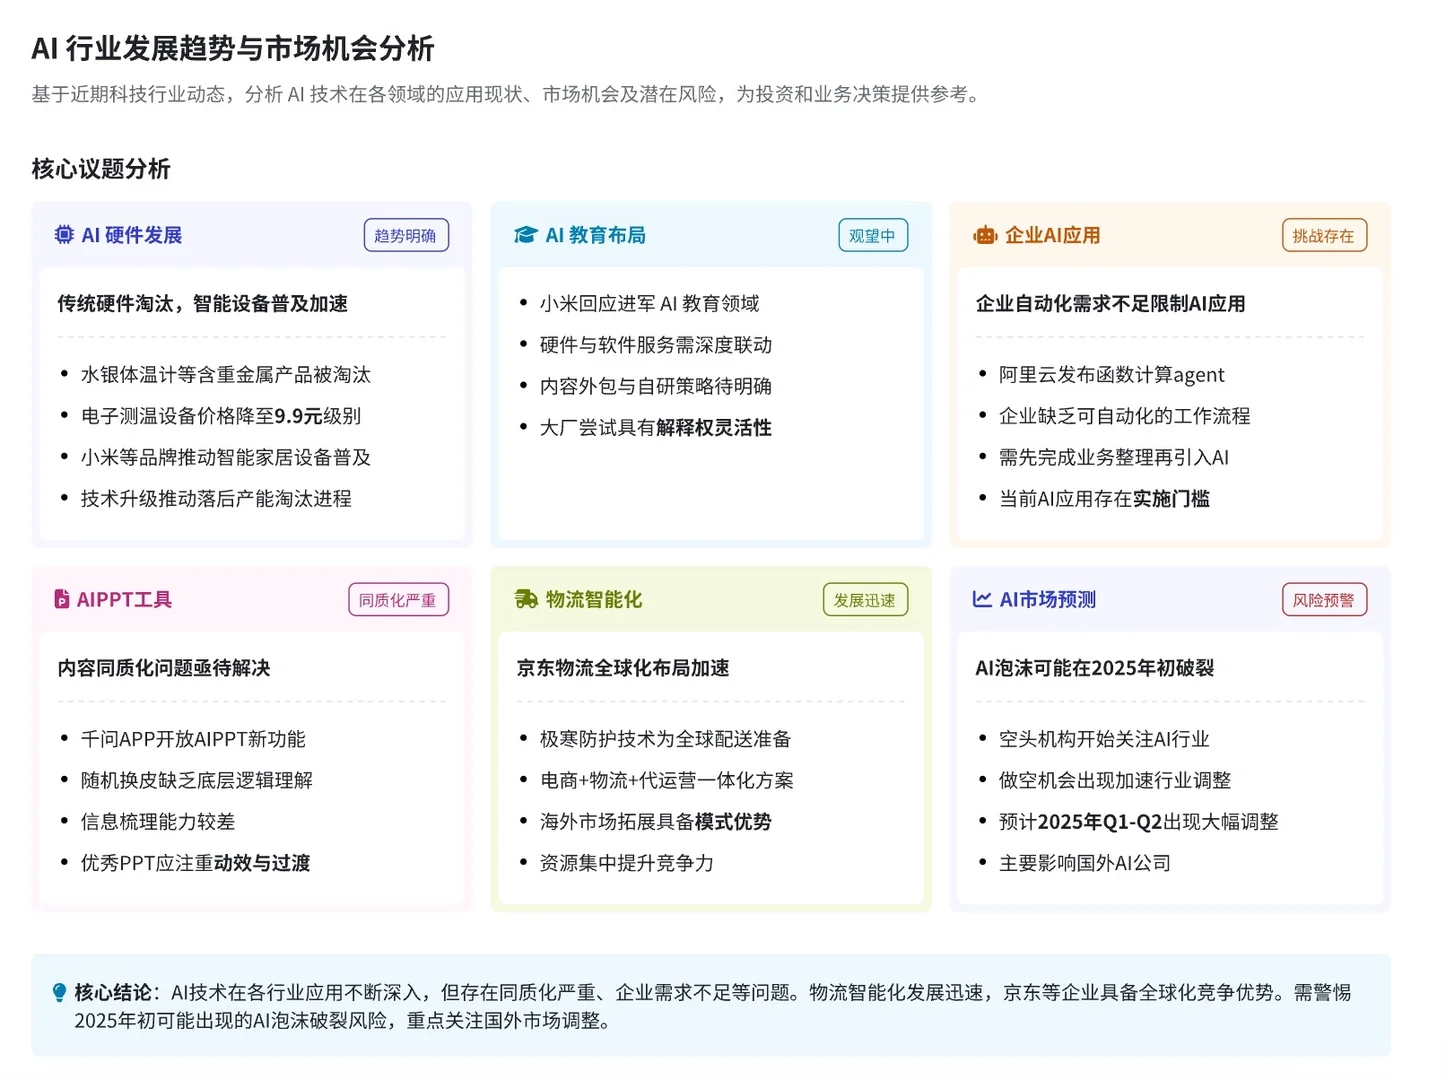Image resolution: width=1446 pixels, height=1080 pixels.
Task: Click the line chart icon next to AI市场预测
Action: [981, 599]
